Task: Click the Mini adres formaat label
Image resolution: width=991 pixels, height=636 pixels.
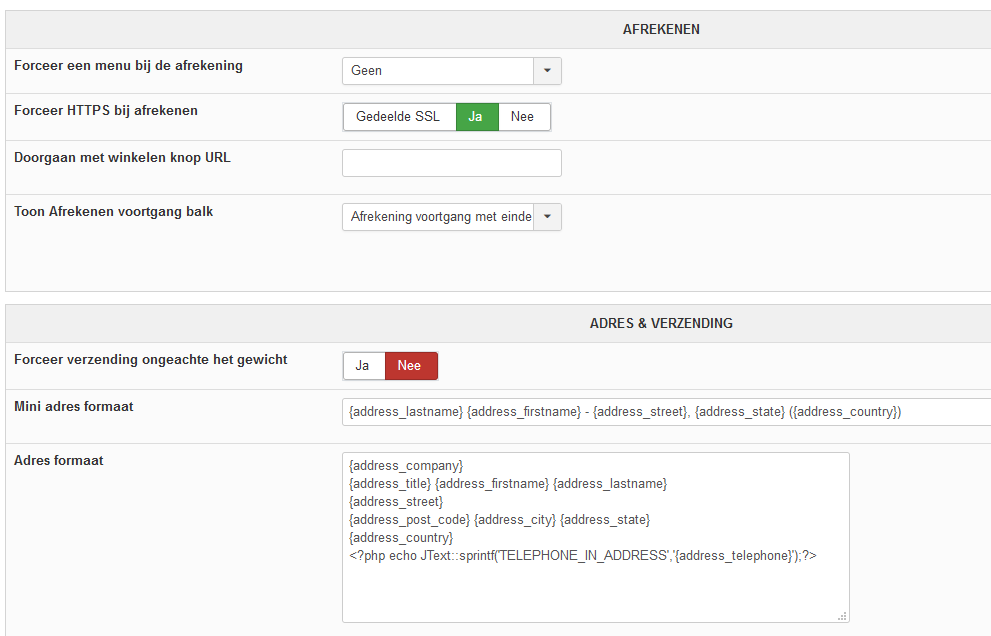Action: 74,407
